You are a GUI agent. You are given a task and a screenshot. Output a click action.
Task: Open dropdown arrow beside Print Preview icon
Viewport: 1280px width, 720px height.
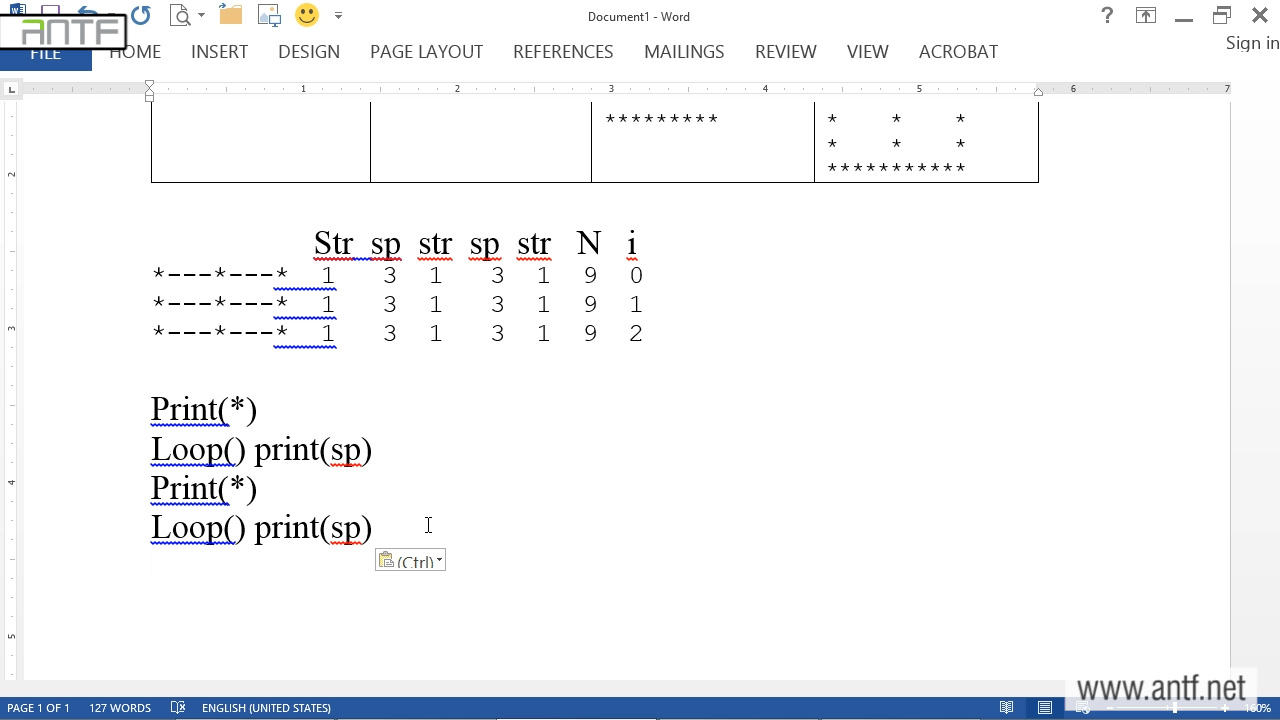pyautogui.click(x=201, y=16)
